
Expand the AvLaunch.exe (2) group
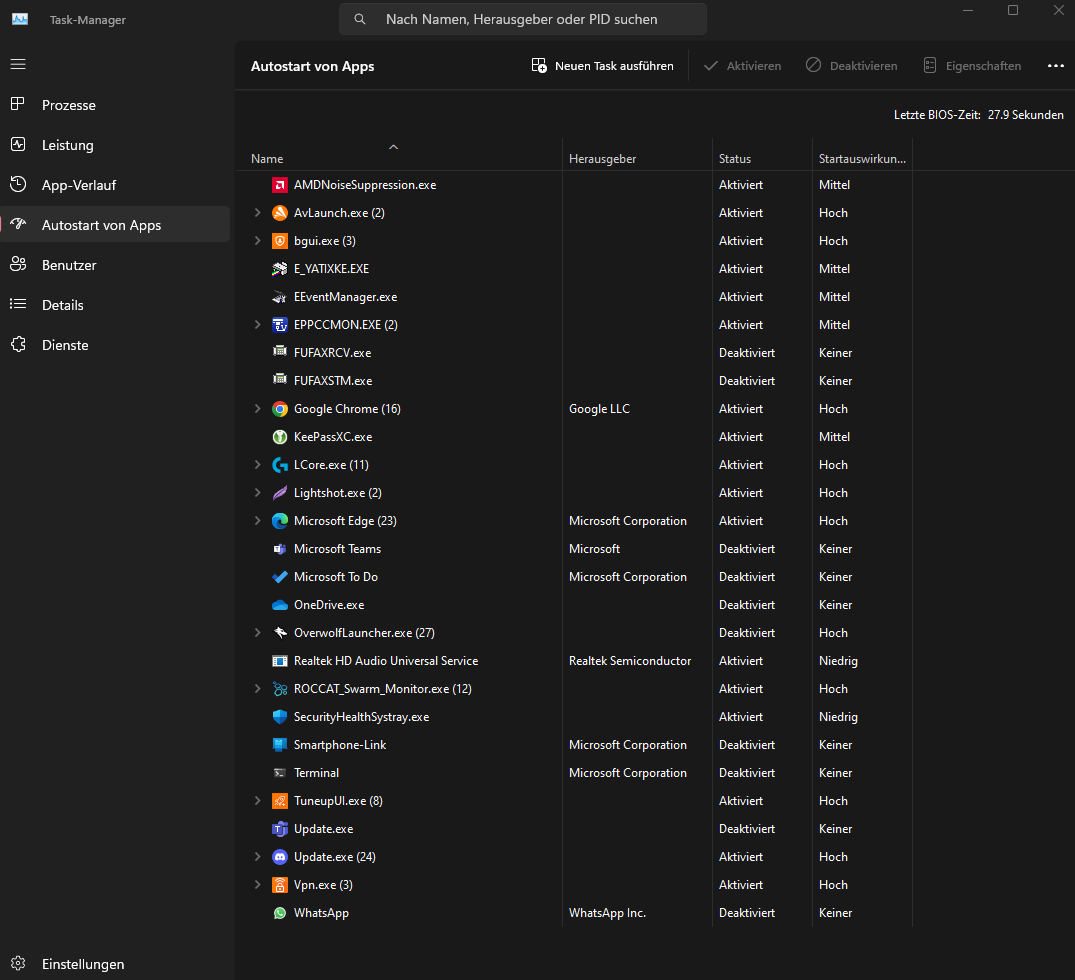pos(258,213)
